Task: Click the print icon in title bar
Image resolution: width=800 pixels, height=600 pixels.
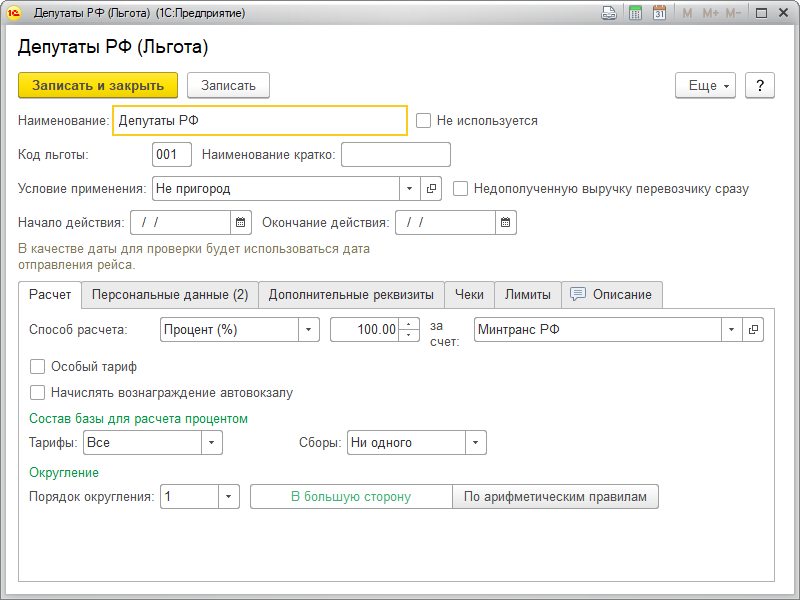Action: 608,14
